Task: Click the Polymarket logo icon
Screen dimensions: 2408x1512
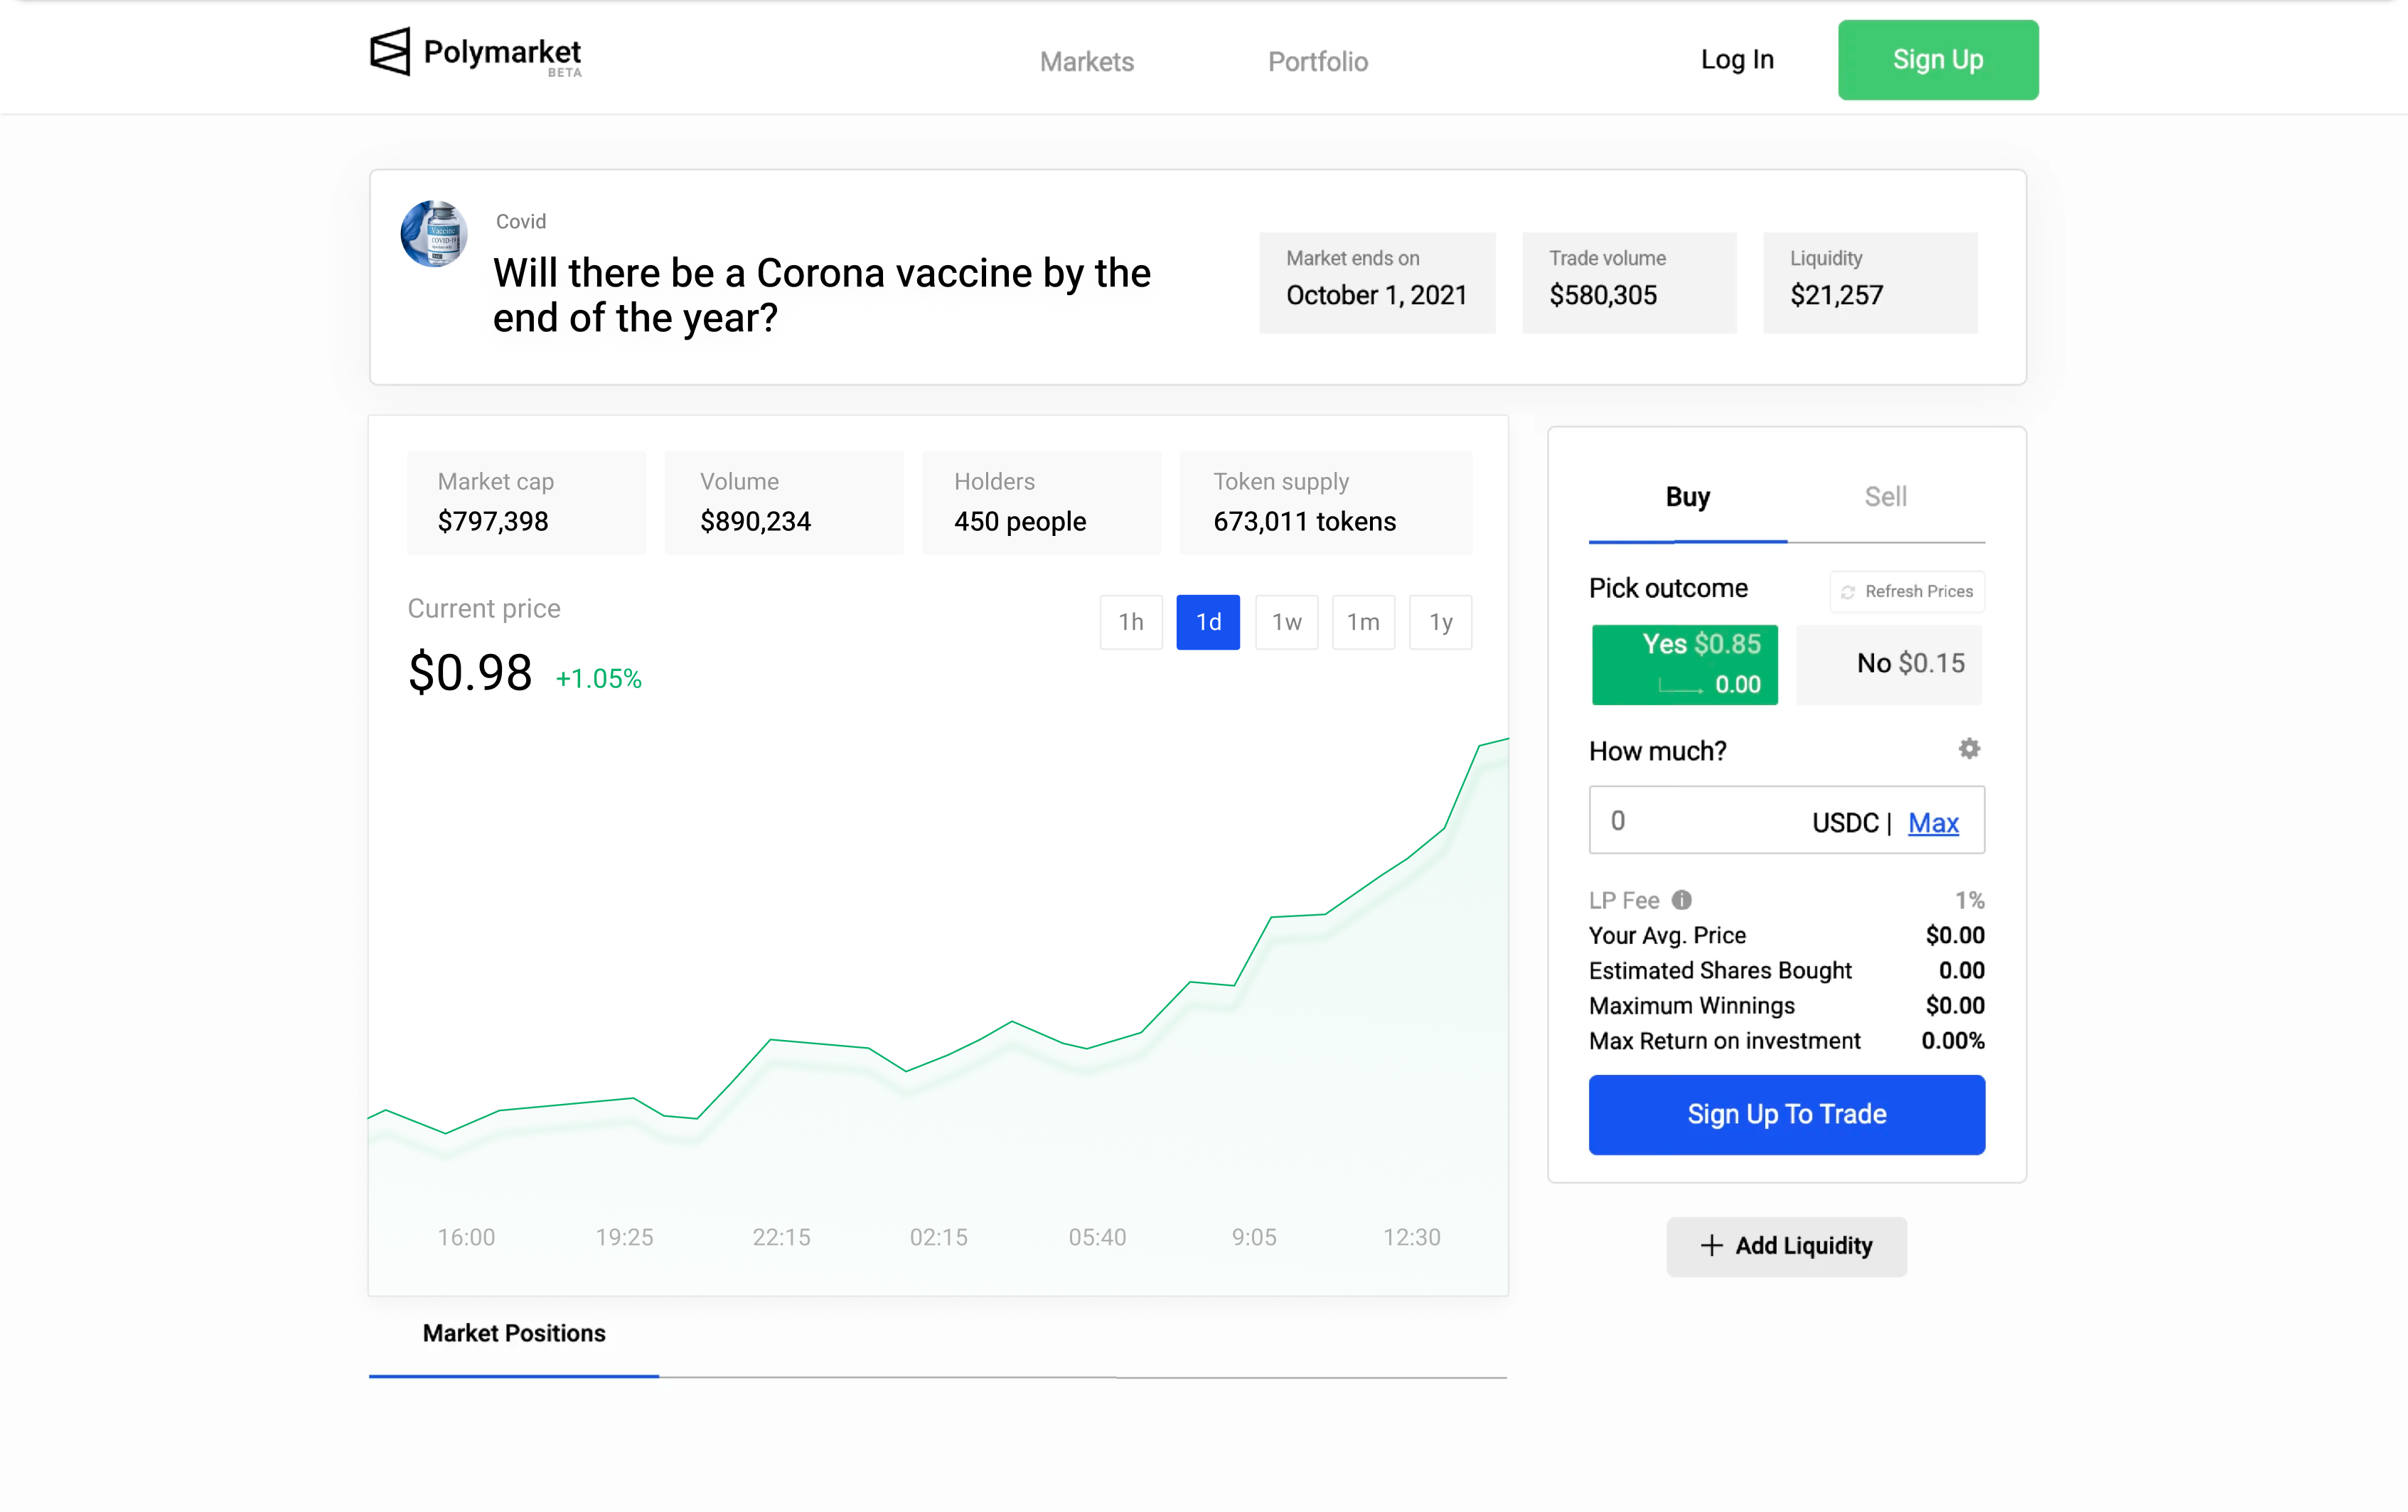Action: pyautogui.click(x=390, y=51)
